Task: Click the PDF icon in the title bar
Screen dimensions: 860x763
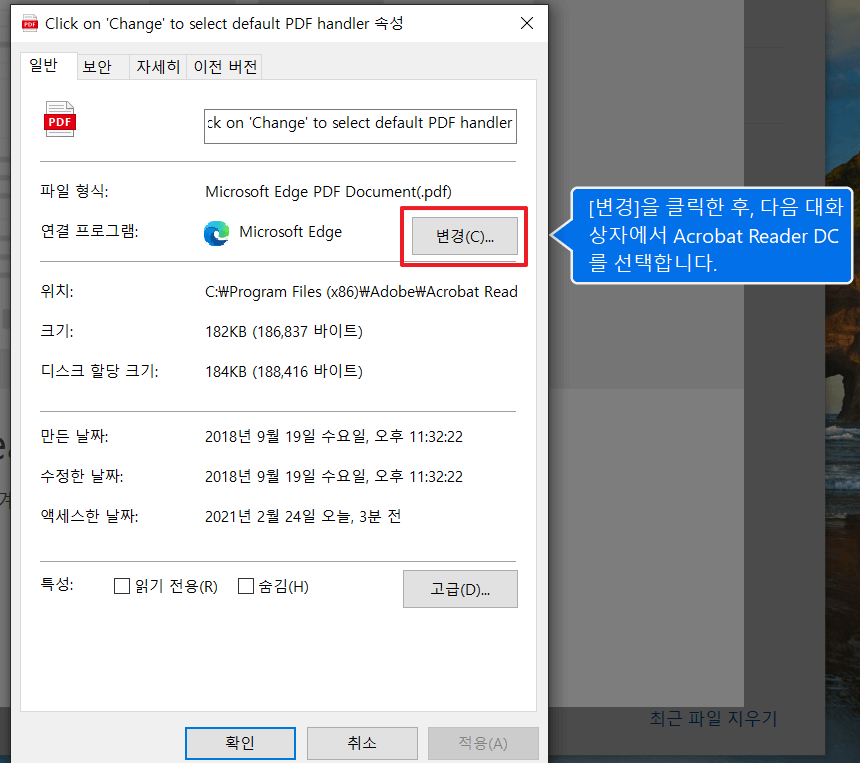Action: [30, 24]
